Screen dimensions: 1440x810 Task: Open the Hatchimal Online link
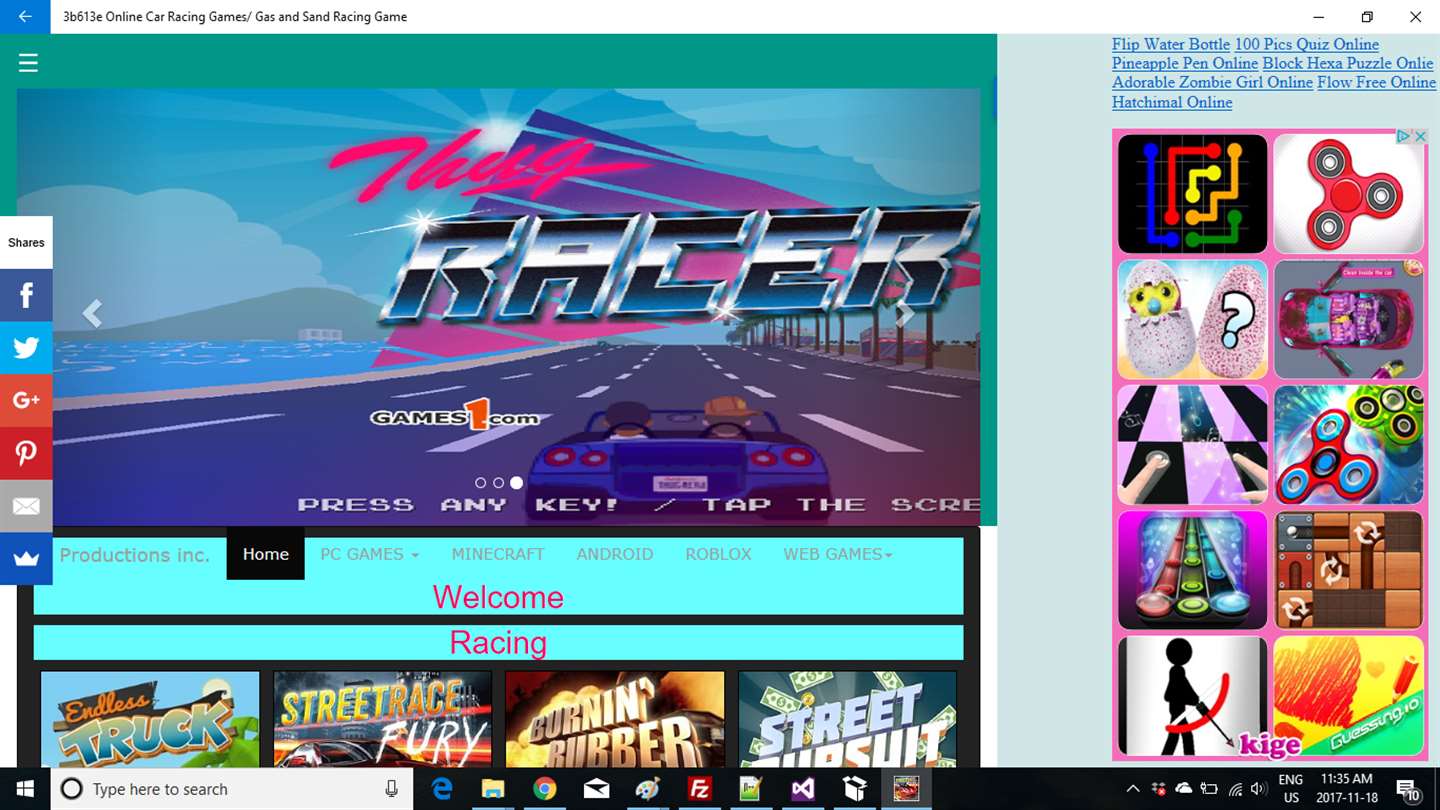point(1172,102)
